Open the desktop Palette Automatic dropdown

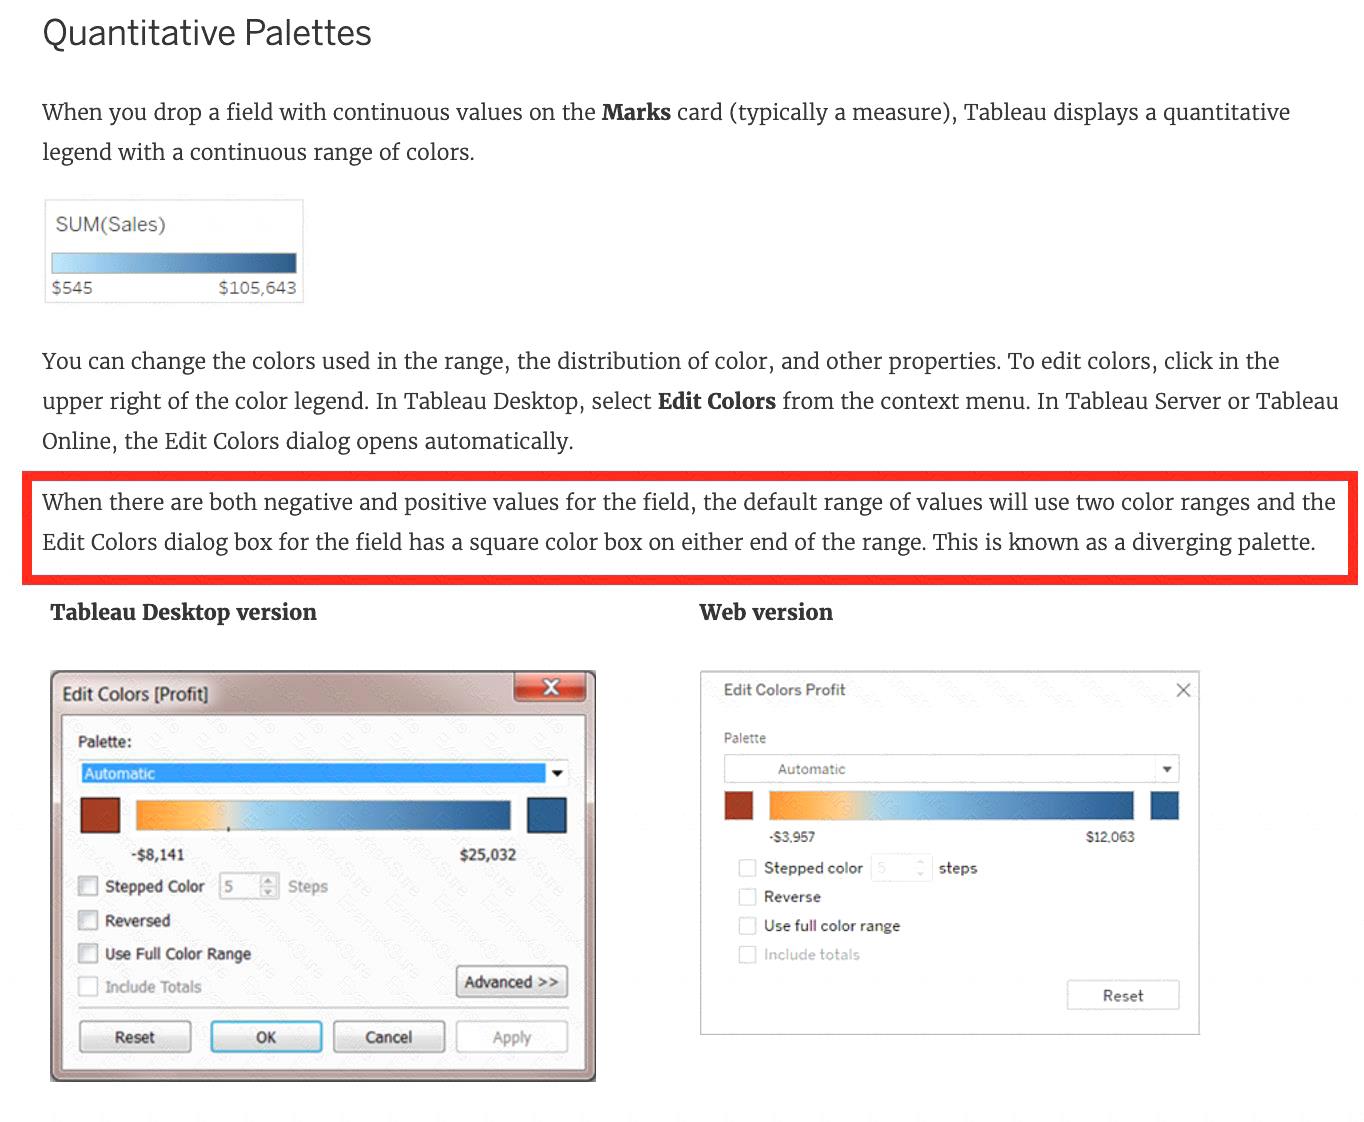pyautogui.click(x=557, y=773)
